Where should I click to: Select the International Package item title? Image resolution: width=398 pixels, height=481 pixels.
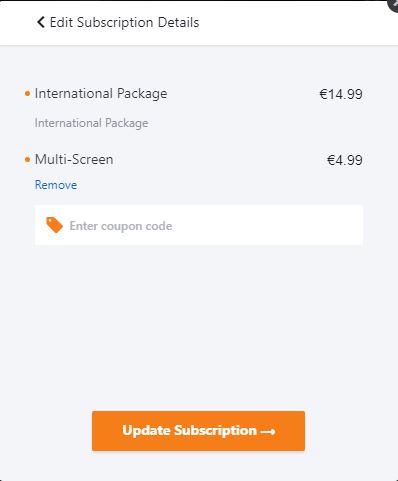(101, 94)
